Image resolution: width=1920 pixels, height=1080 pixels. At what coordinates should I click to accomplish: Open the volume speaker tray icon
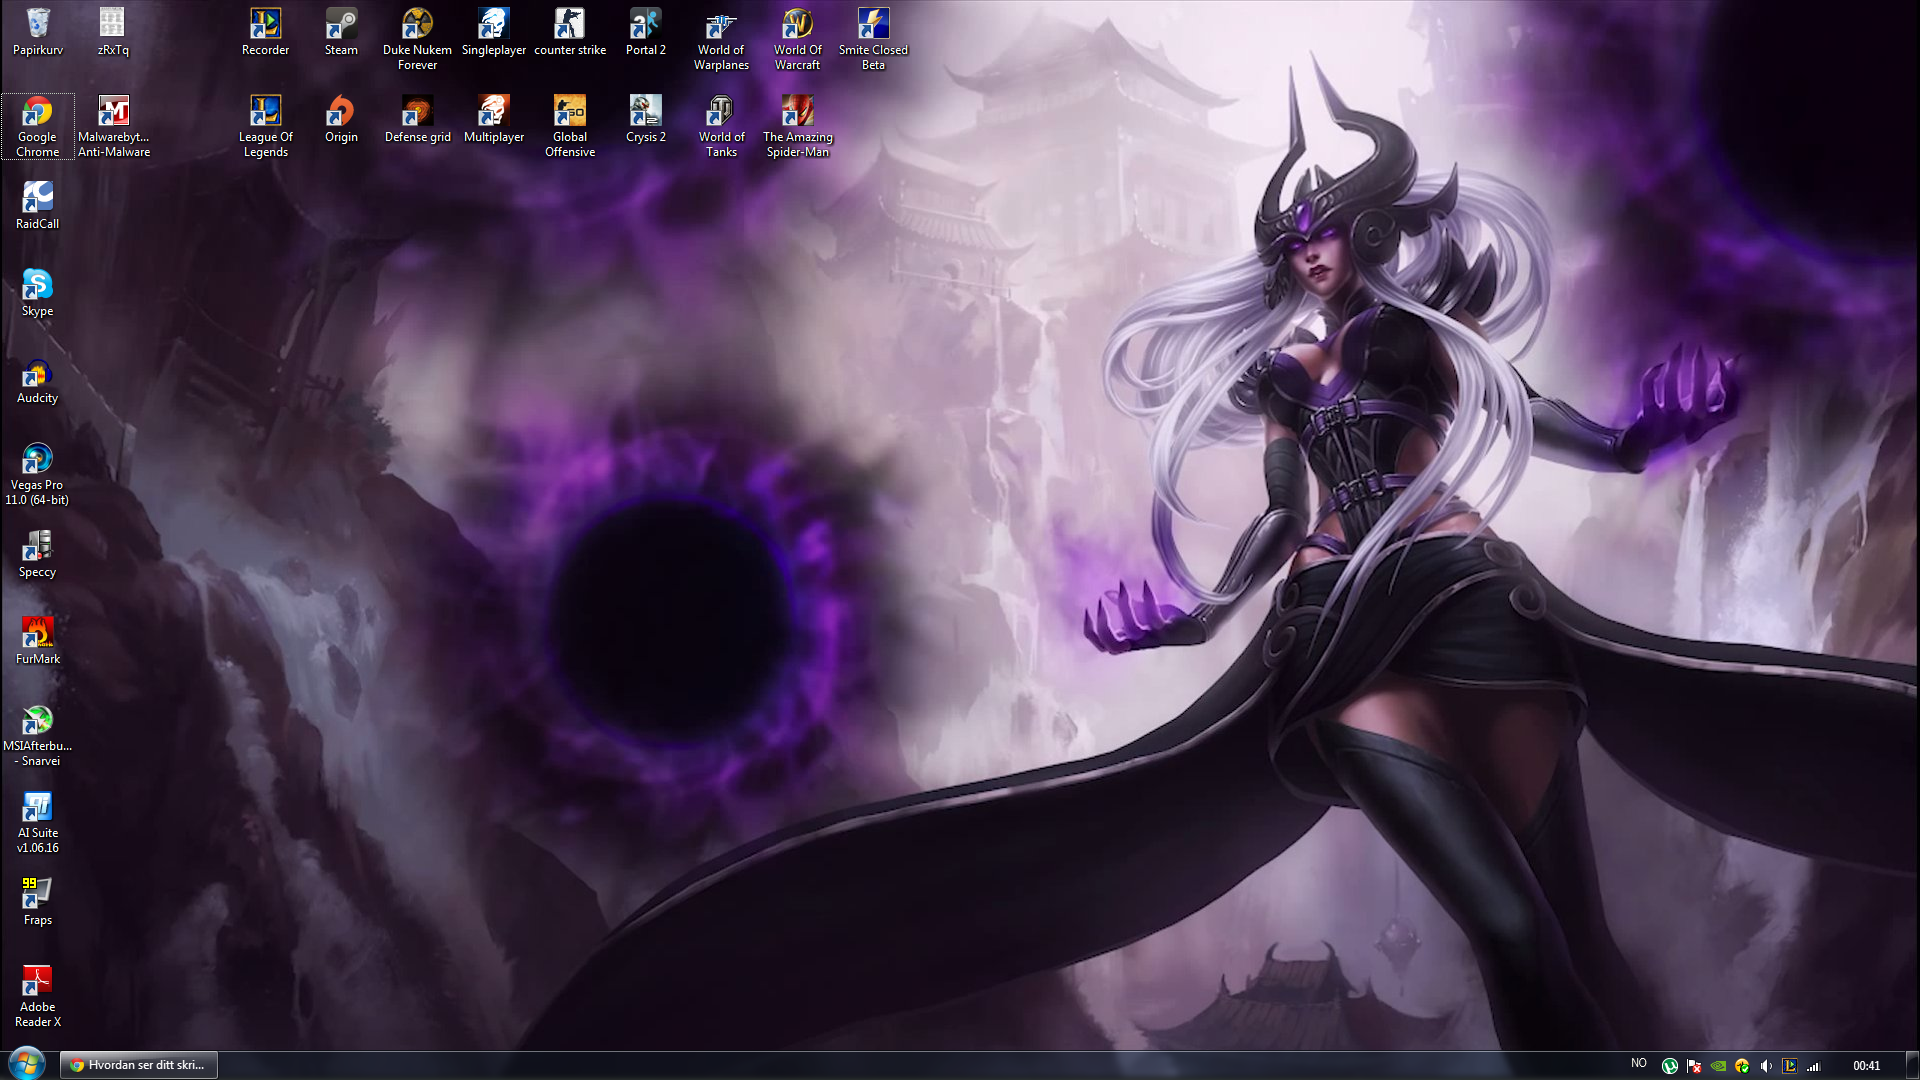pos(1766,1066)
